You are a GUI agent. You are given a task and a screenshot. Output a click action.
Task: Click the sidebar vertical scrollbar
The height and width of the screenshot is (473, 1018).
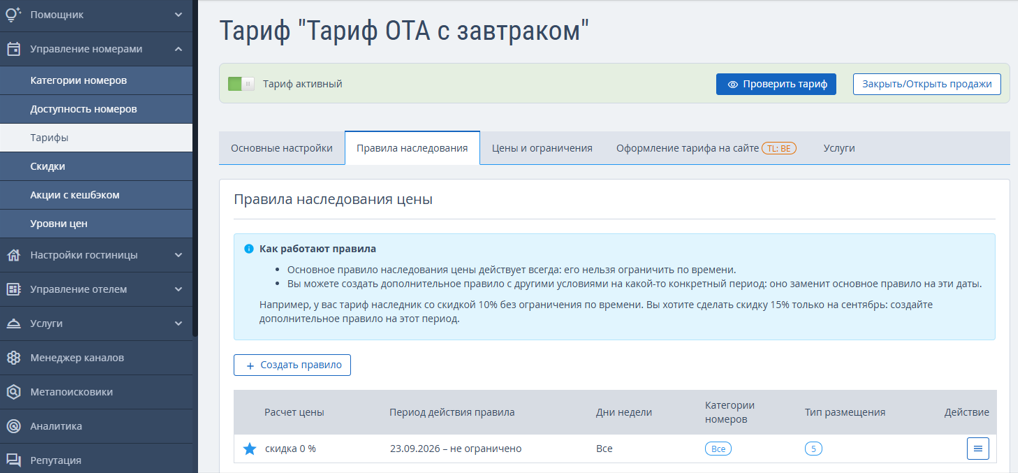click(195, 169)
